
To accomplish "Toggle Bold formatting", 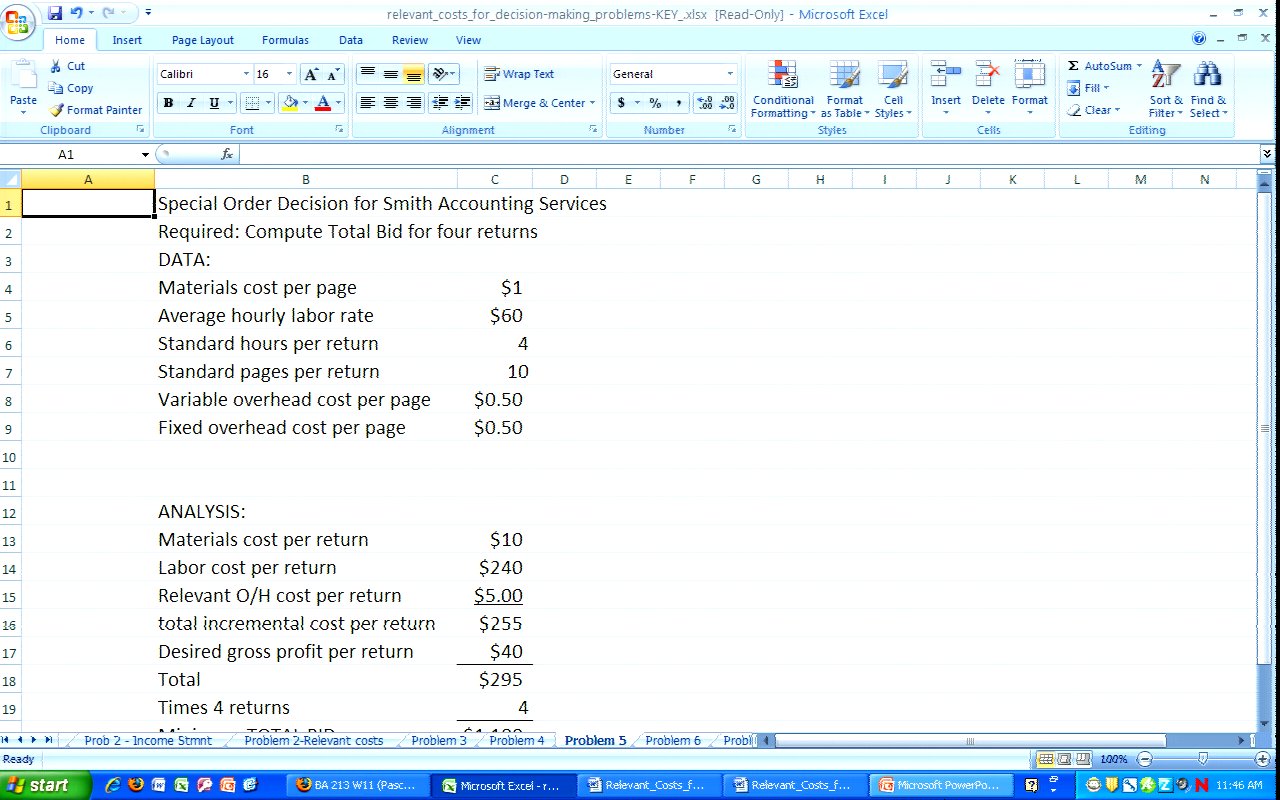I will click(168, 103).
